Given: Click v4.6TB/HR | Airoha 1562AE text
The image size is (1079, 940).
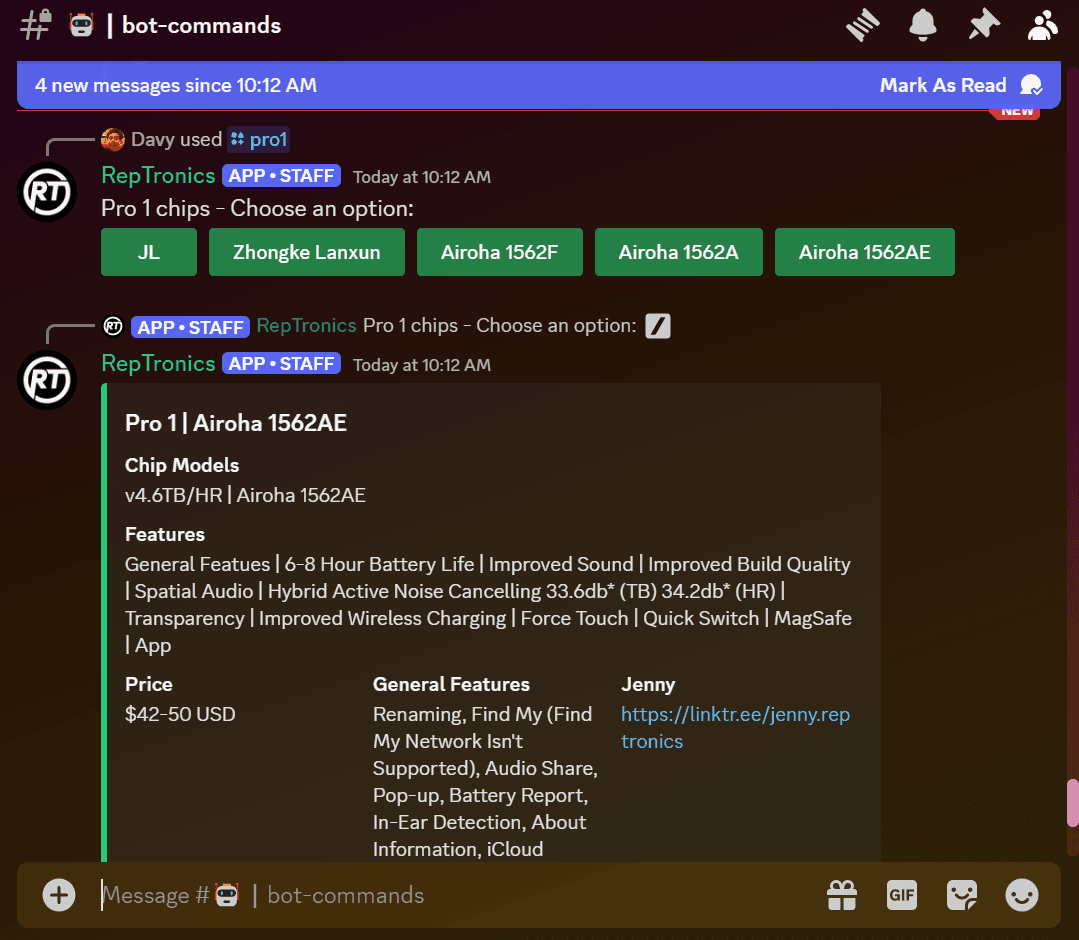Looking at the screenshot, I should [x=245, y=495].
